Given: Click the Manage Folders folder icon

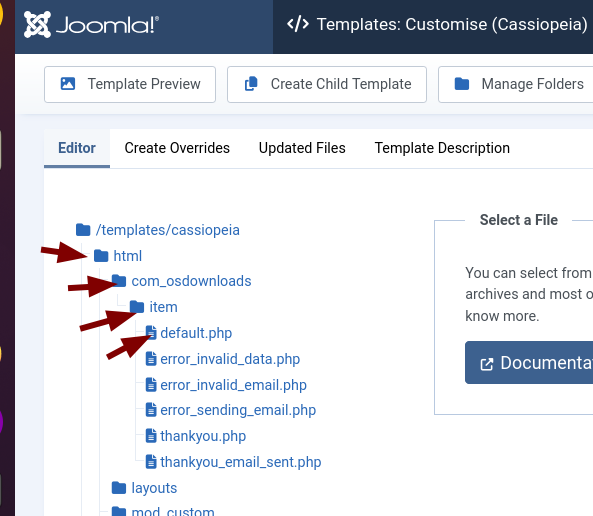Looking at the screenshot, I should pos(462,84).
